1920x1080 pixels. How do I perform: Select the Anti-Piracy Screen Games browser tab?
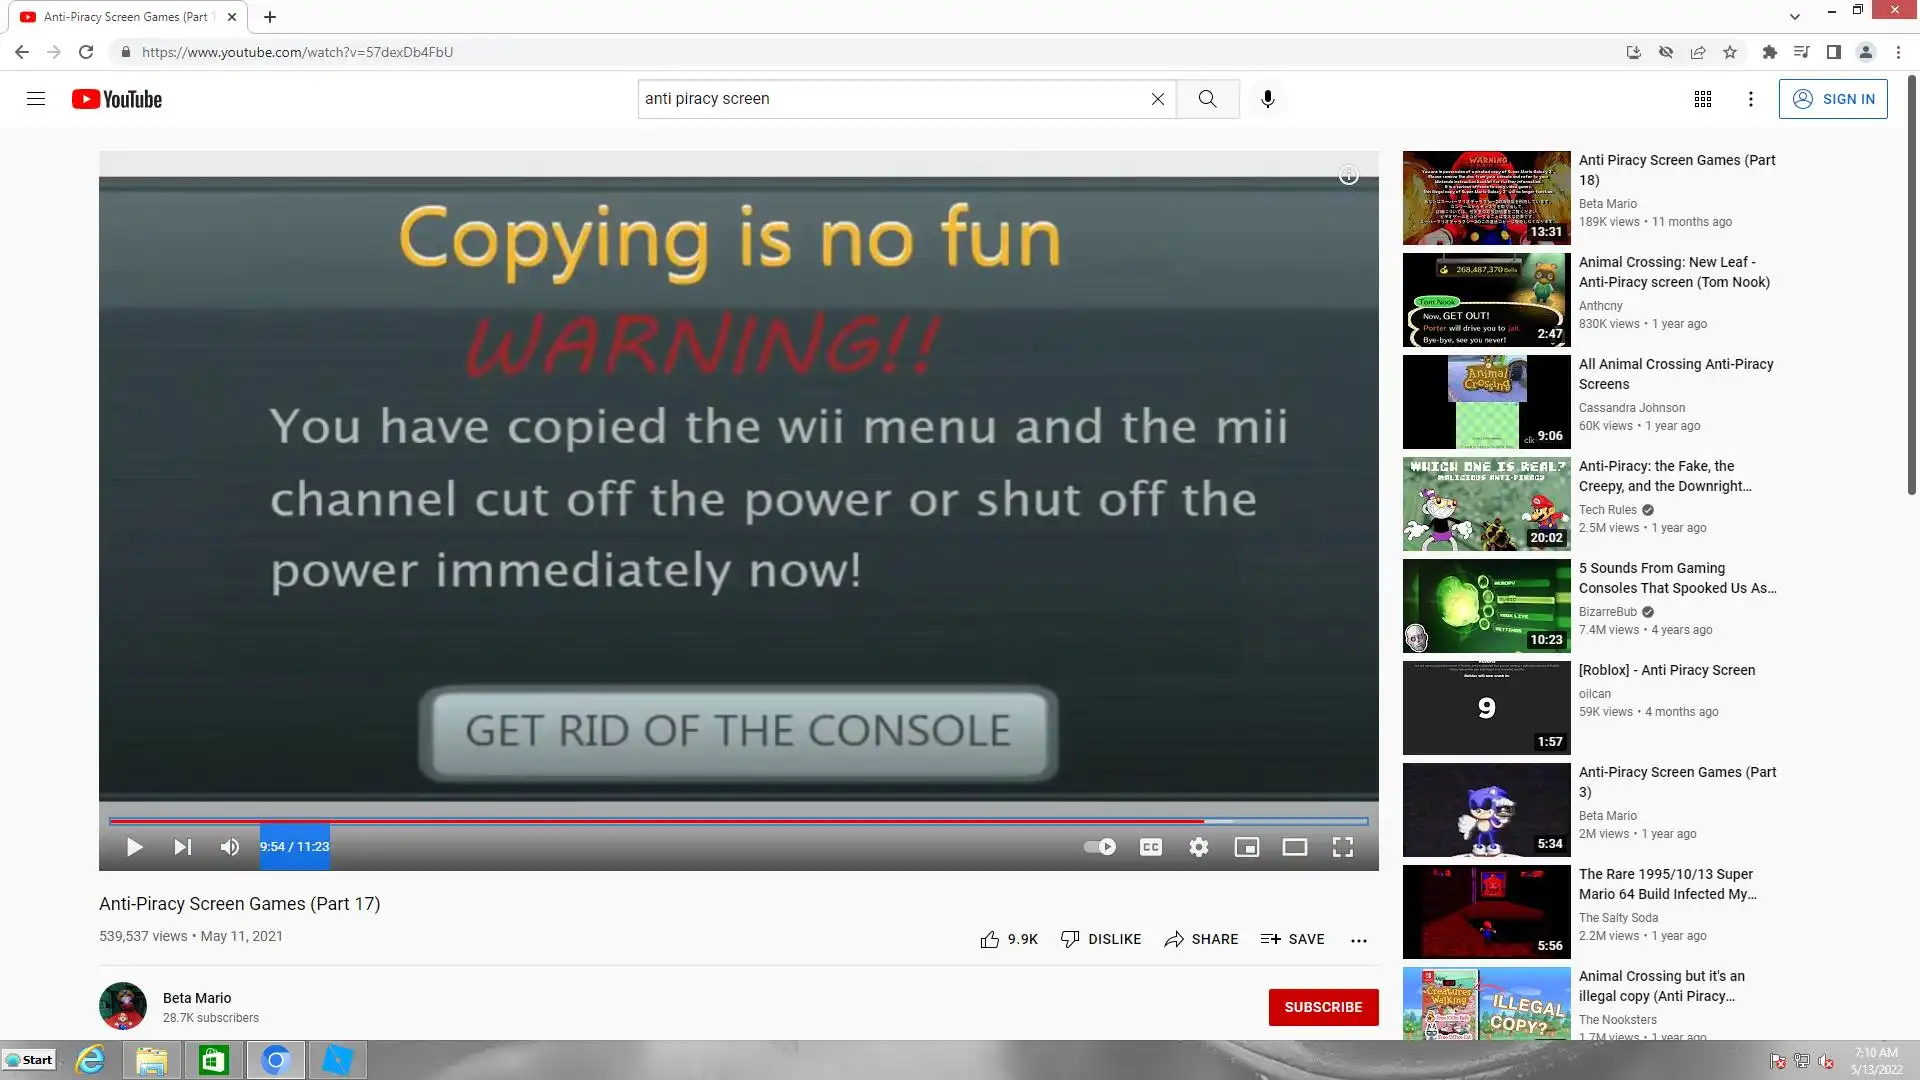point(125,17)
